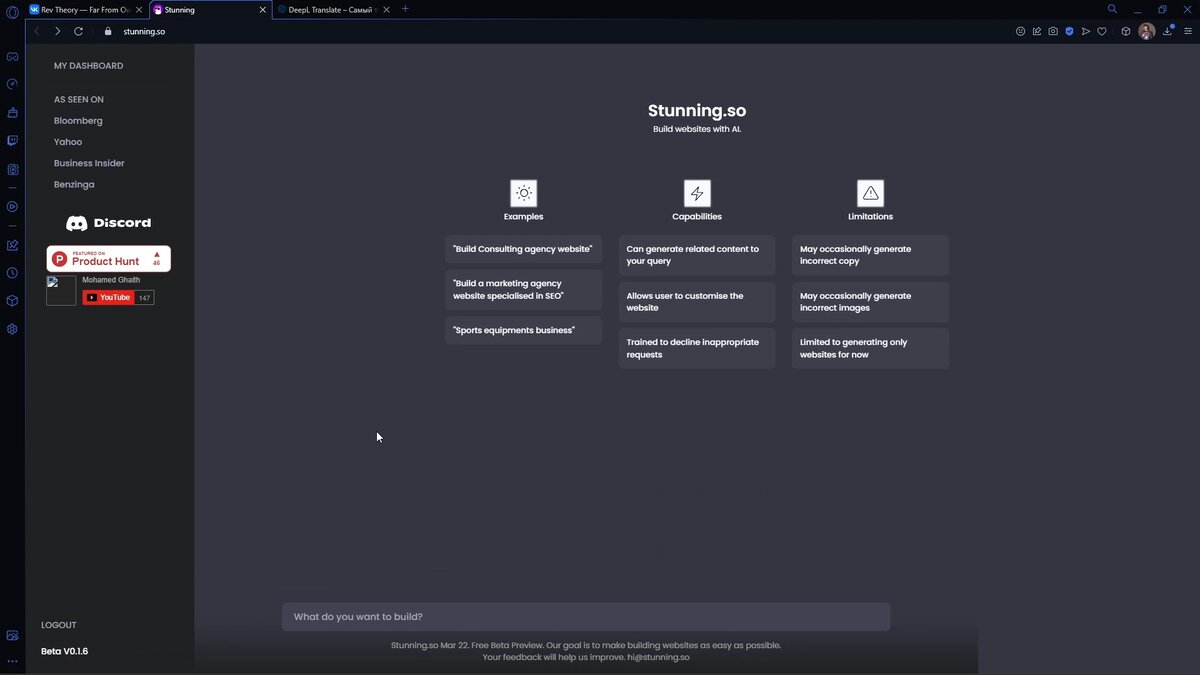Image resolution: width=1200 pixels, height=675 pixels.
Task: Open the blue ad blocker shield
Action: pyautogui.click(x=1069, y=31)
